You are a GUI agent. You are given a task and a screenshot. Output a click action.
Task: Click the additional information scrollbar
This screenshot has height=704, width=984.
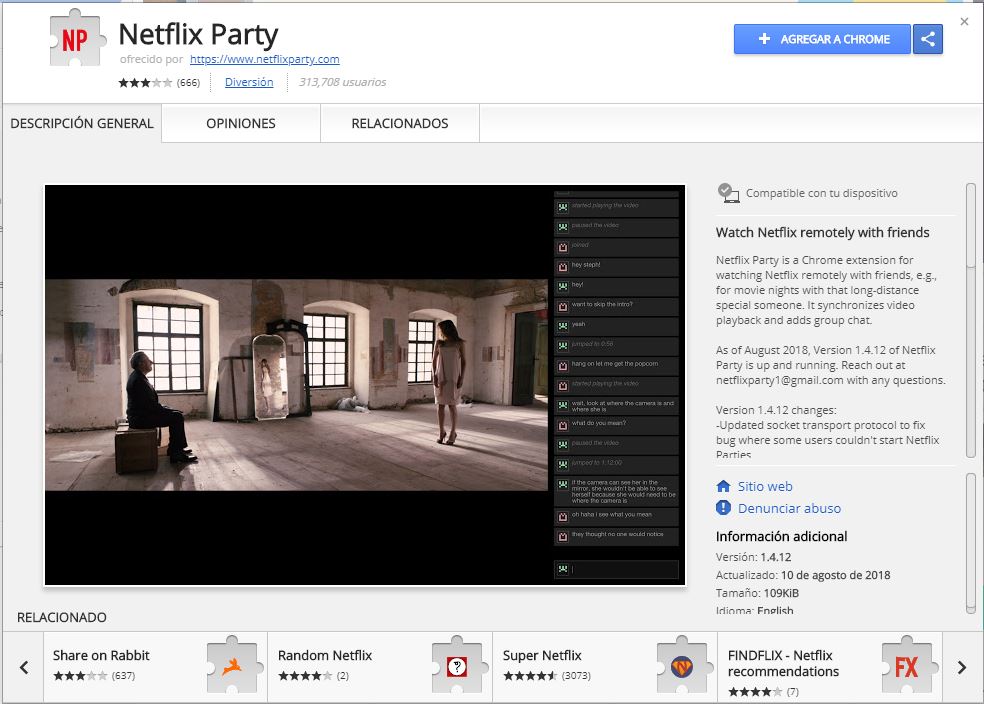point(971,543)
